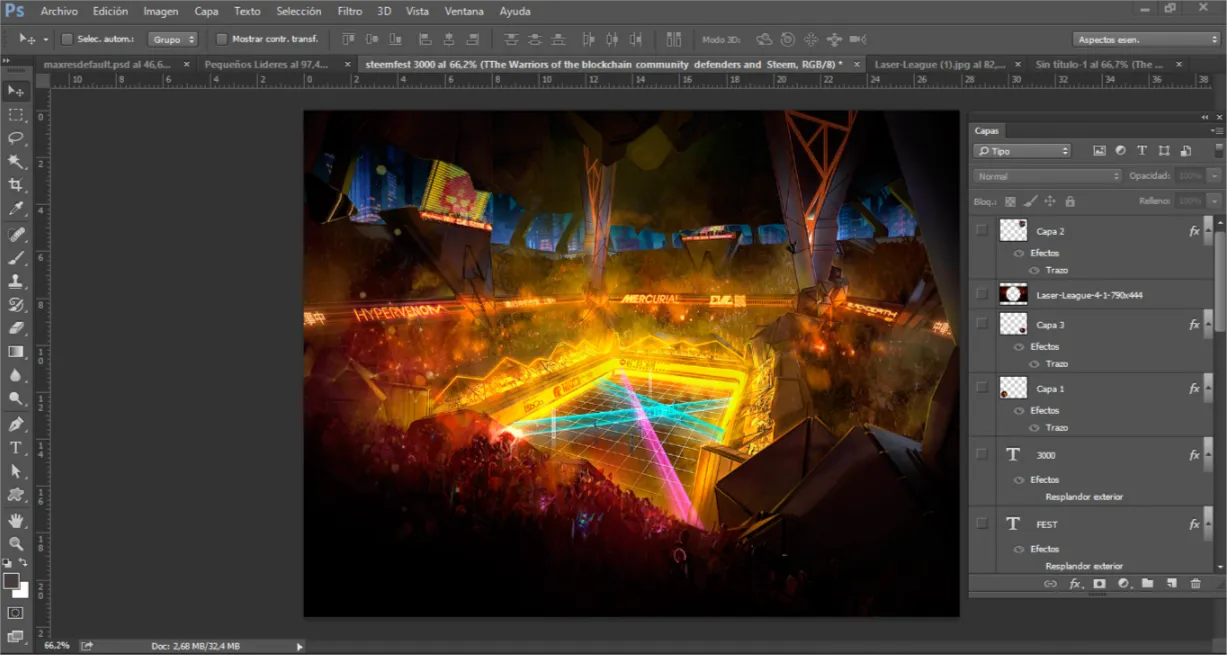The image size is (1227, 655).
Task: Click the trash icon to delete layer
Action: pyautogui.click(x=1195, y=583)
